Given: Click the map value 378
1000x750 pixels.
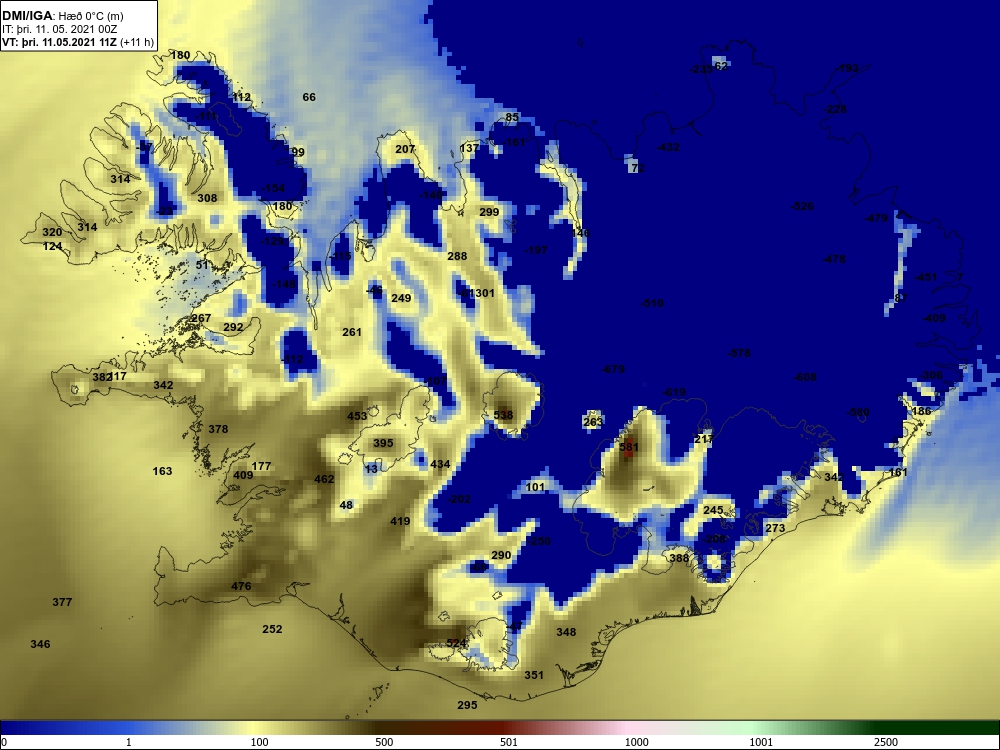Looking at the screenshot, I should coord(218,429).
